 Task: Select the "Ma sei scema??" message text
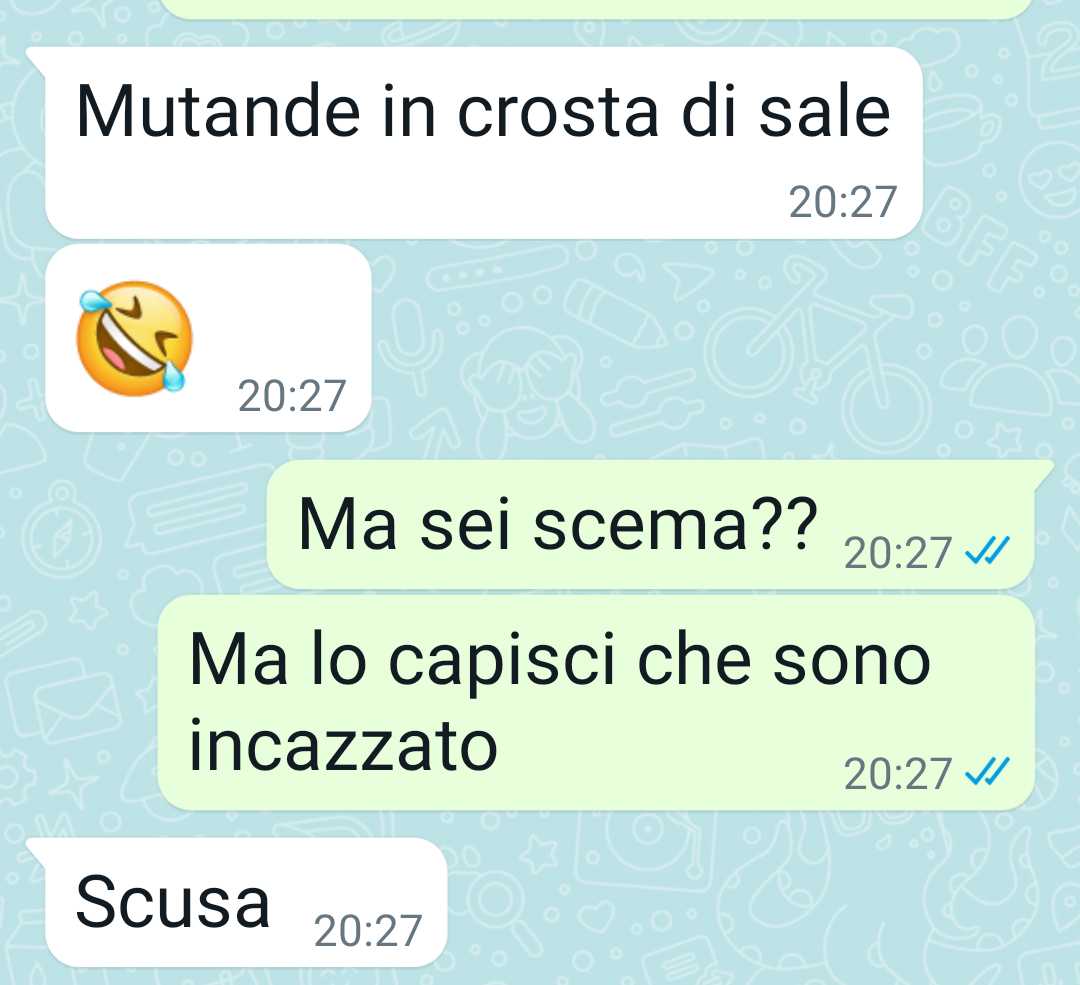pyautogui.click(x=558, y=525)
